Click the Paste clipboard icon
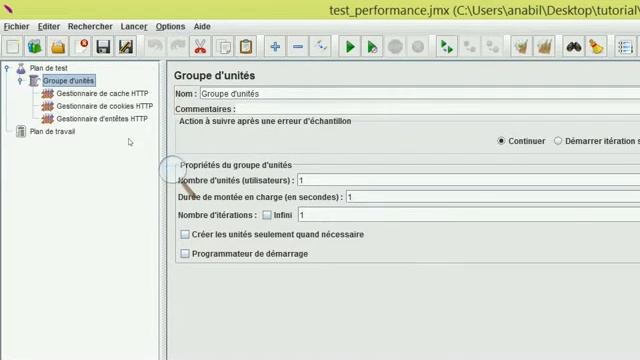Viewport: 640px width, 360px height. [246, 47]
